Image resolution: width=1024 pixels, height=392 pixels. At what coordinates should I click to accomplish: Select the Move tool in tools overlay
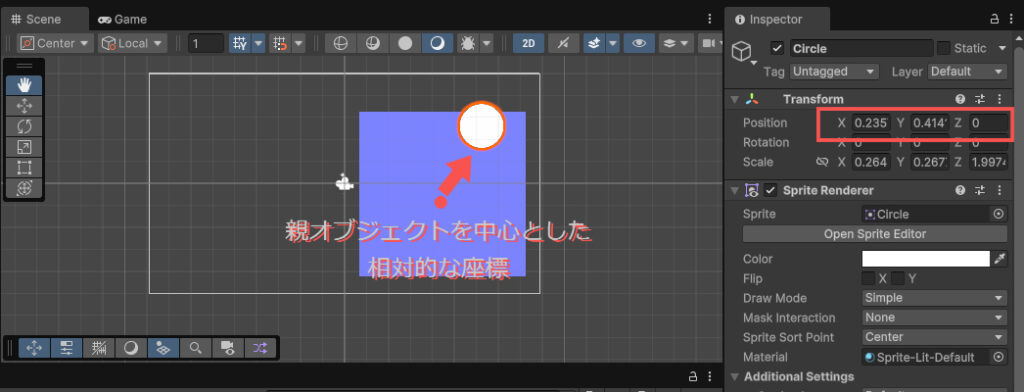tap(24, 106)
